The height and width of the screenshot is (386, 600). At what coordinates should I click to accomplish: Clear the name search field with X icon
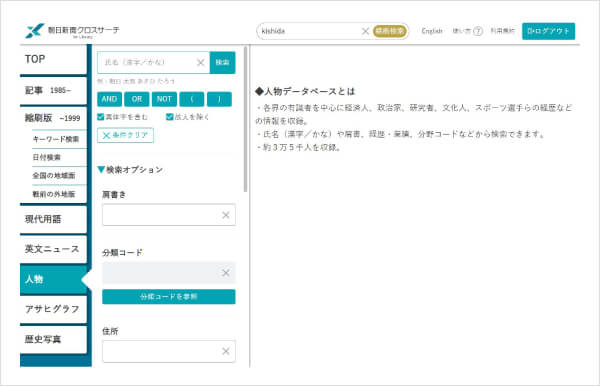click(x=201, y=62)
